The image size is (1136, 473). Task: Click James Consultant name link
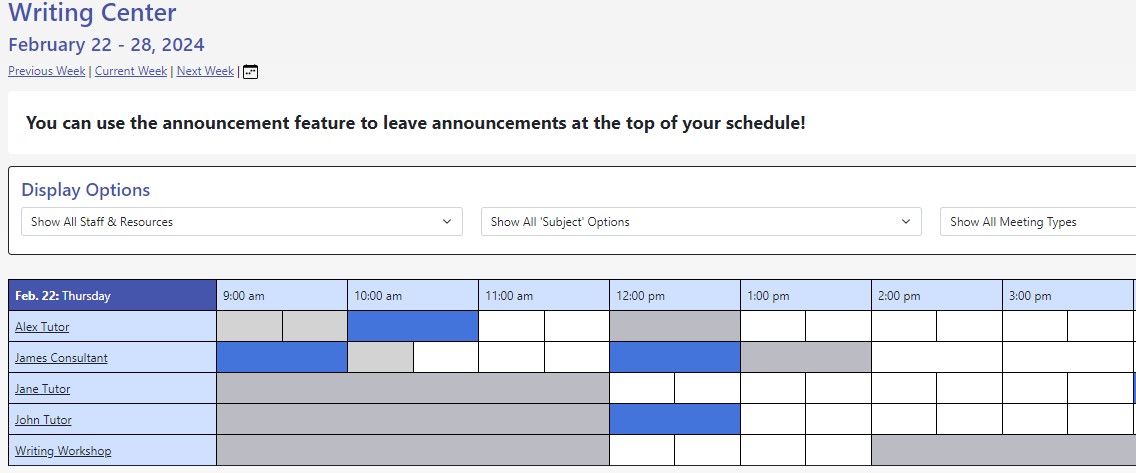pyautogui.click(x=61, y=358)
